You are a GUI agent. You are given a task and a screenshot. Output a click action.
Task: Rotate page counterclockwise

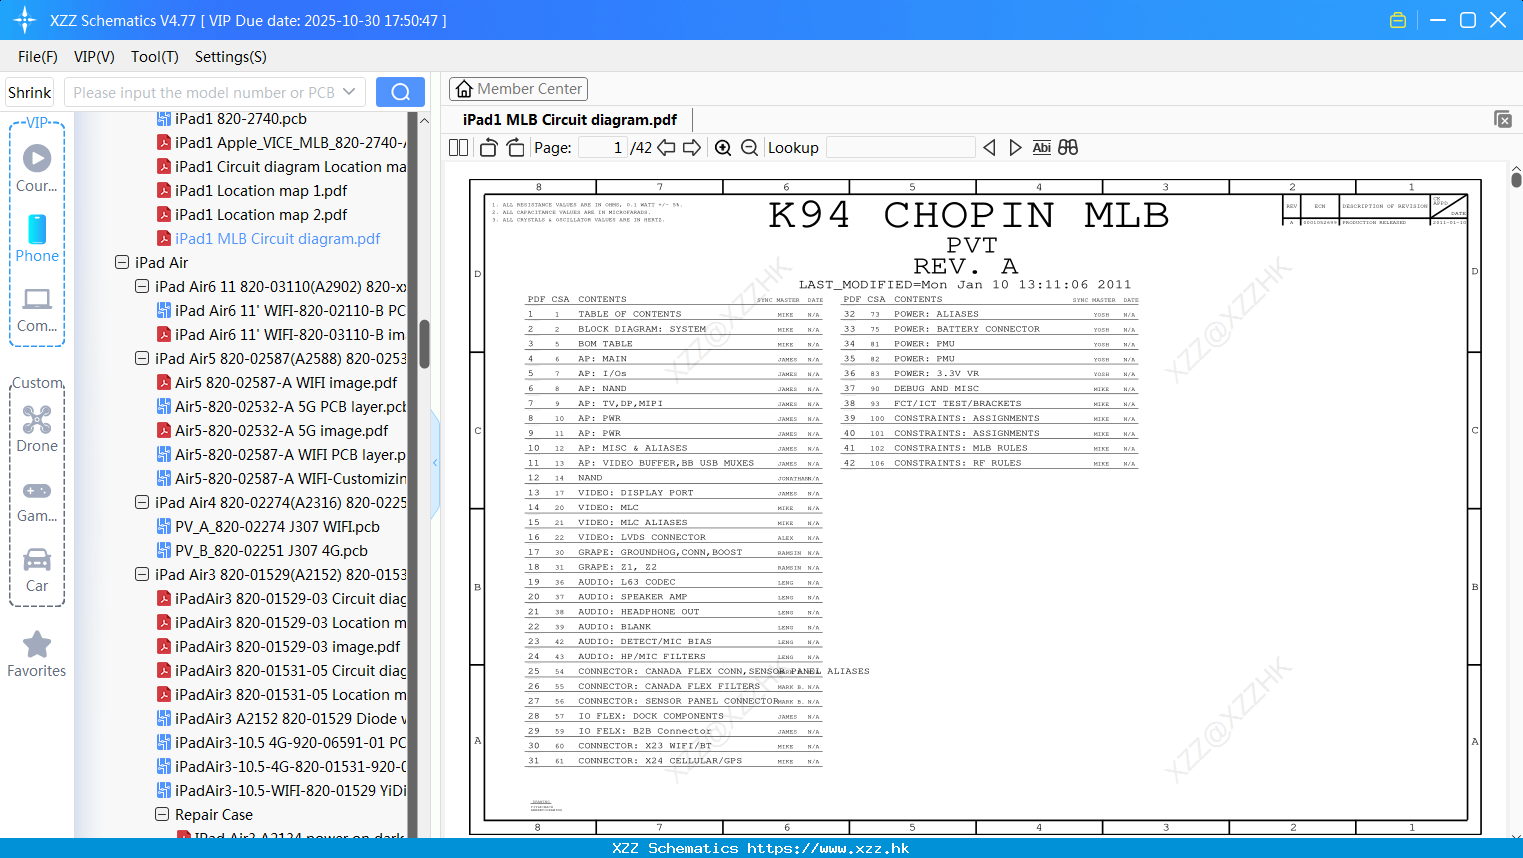point(488,148)
